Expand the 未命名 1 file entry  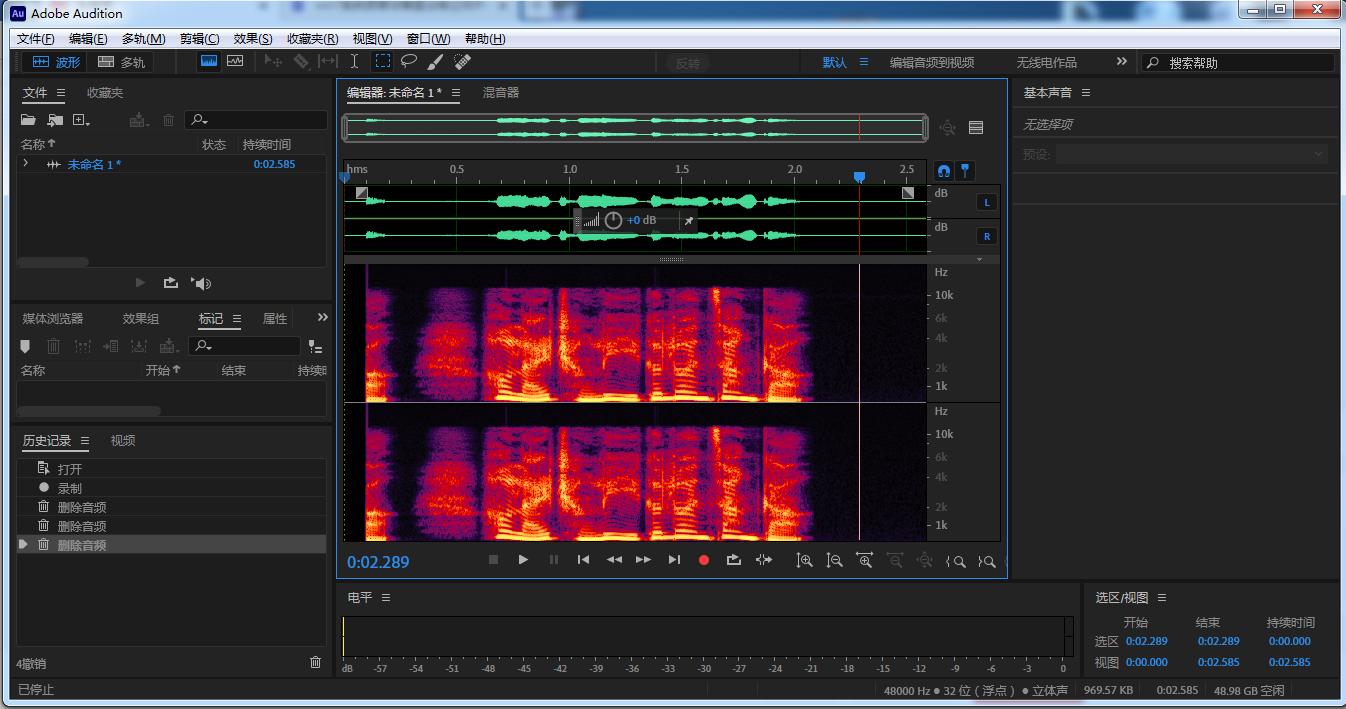(26, 164)
